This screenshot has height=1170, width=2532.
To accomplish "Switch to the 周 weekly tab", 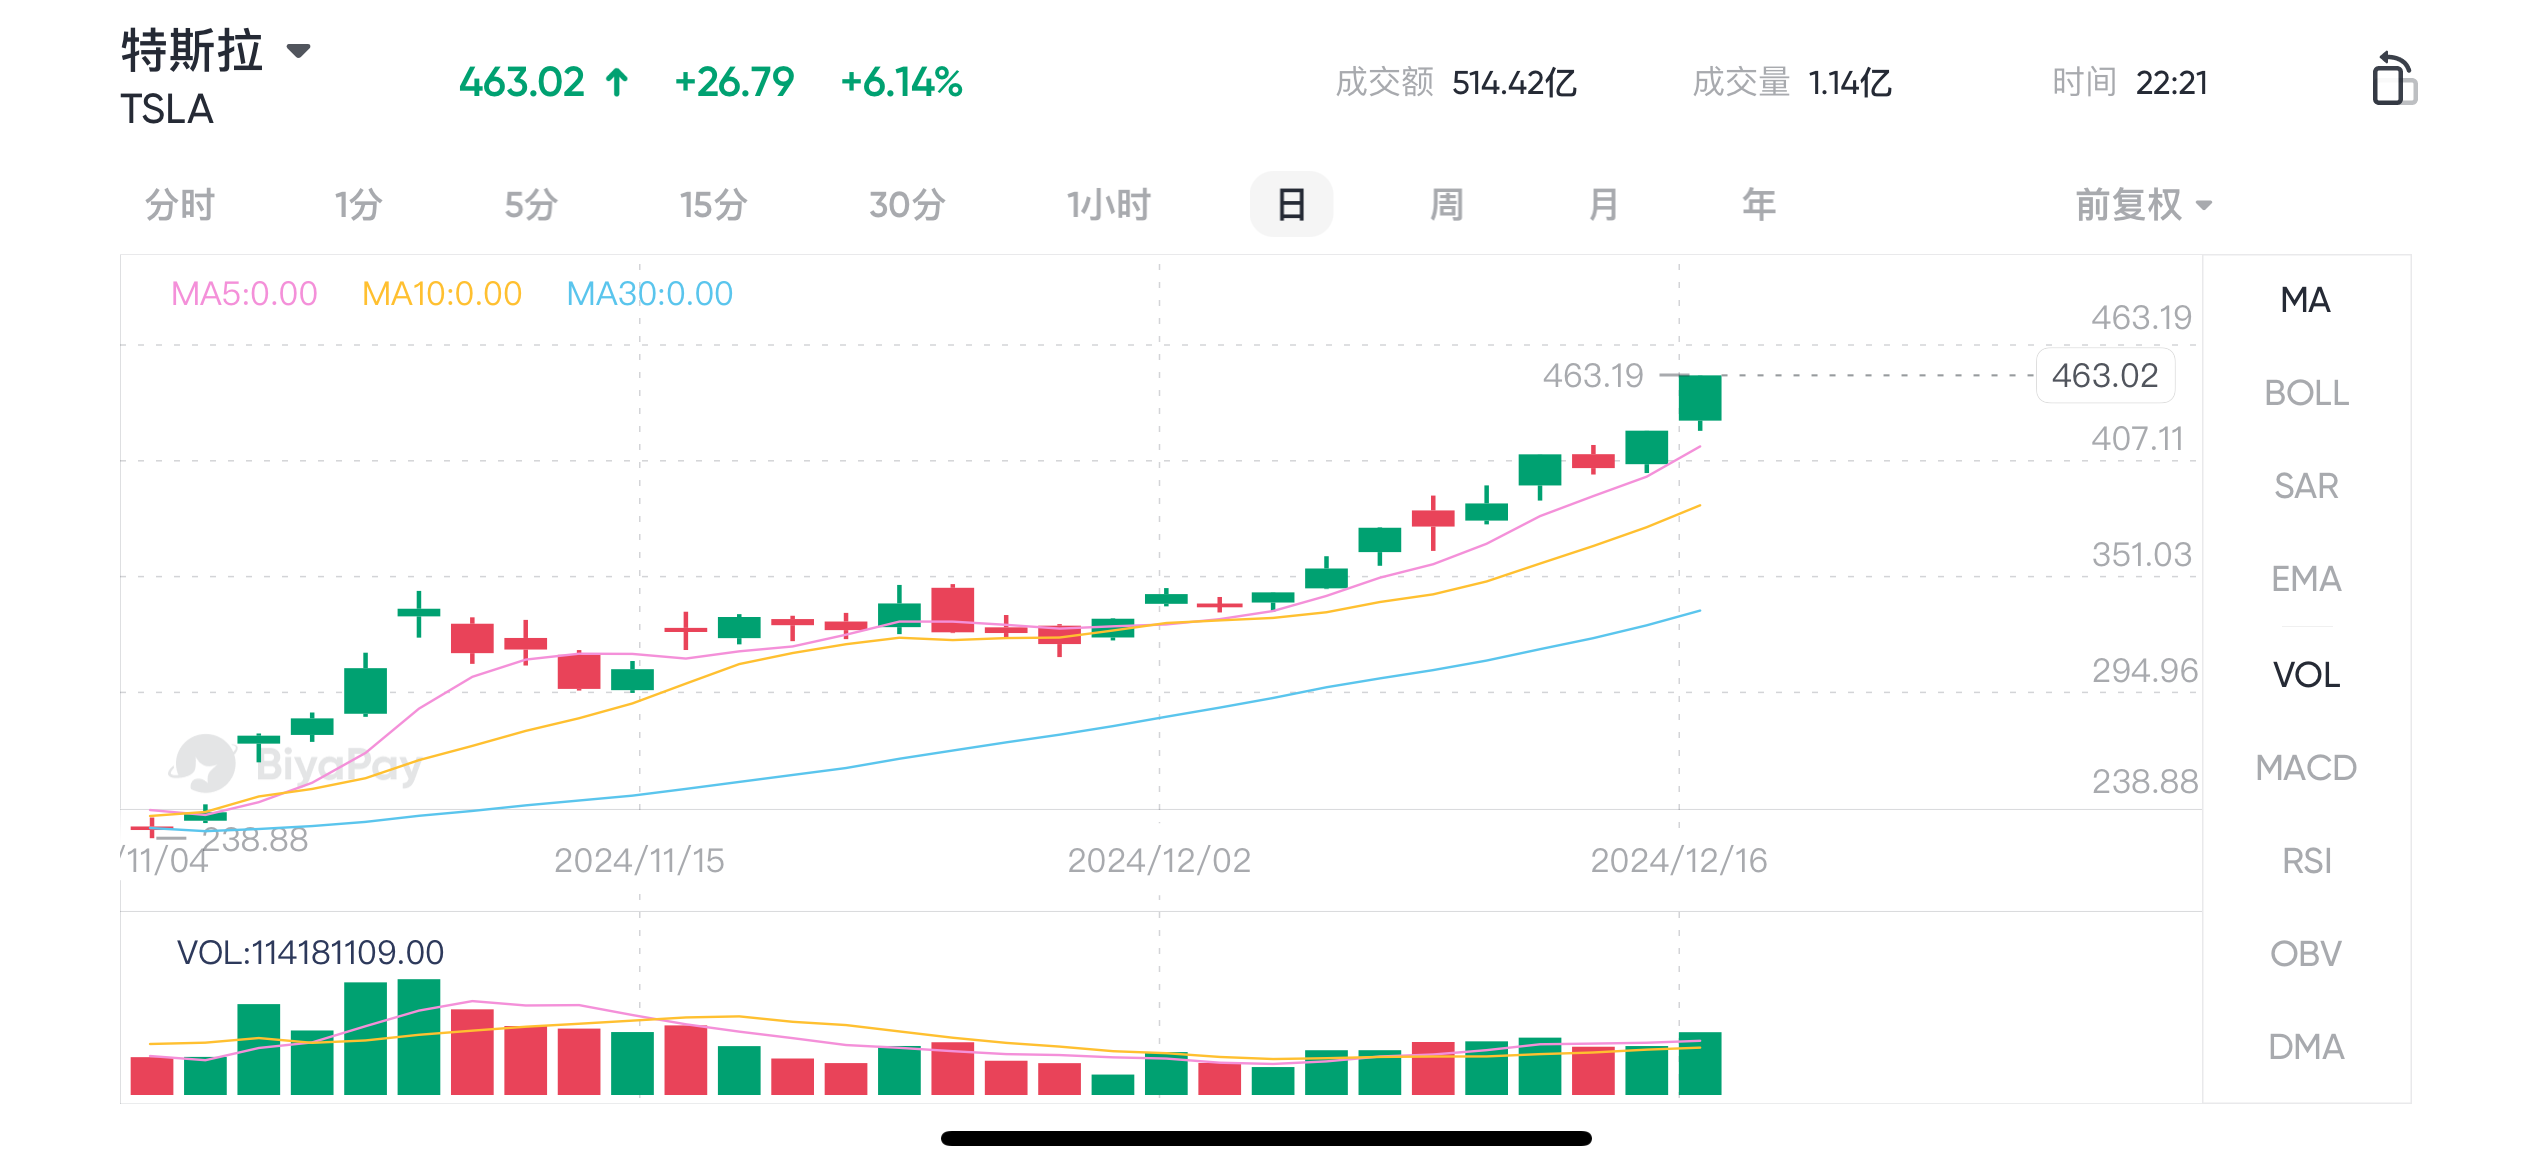I will tap(1447, 205).
